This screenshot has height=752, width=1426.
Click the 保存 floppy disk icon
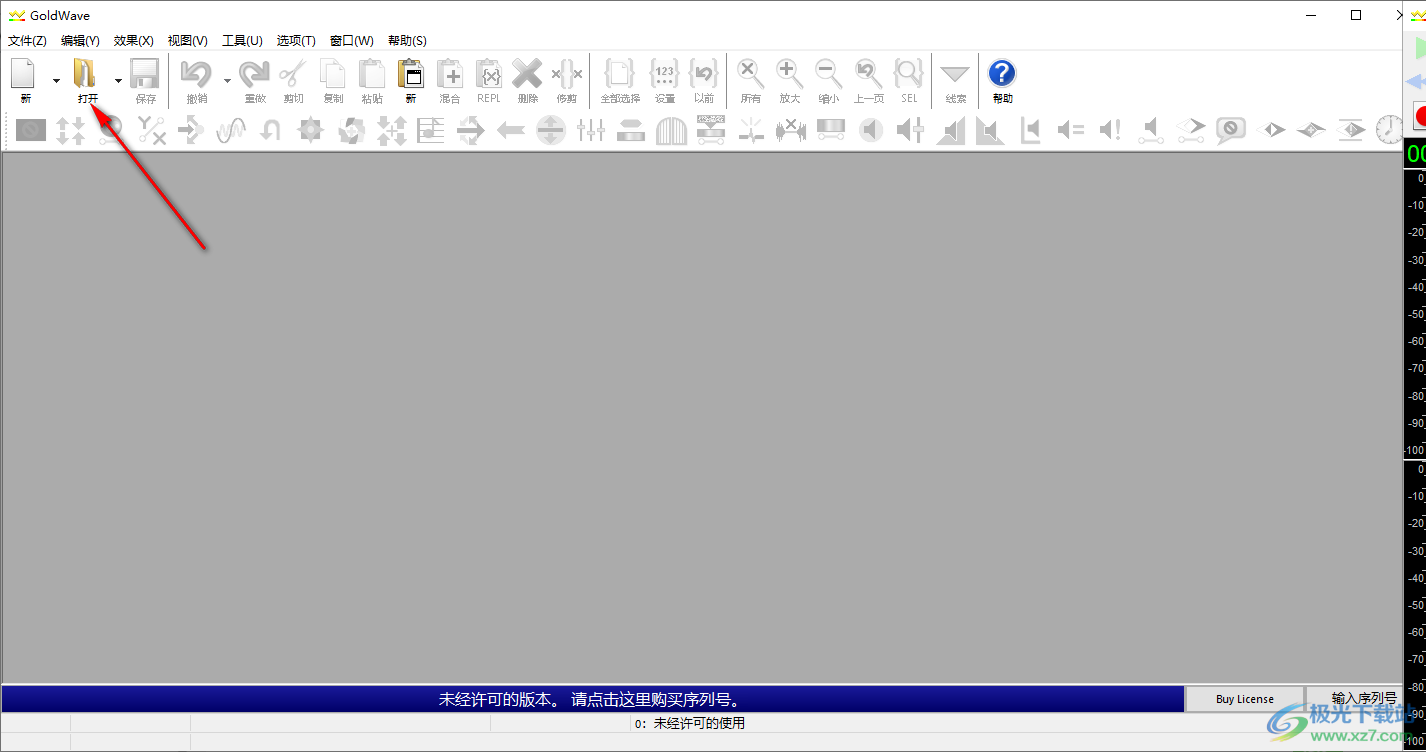coord(146,74)
